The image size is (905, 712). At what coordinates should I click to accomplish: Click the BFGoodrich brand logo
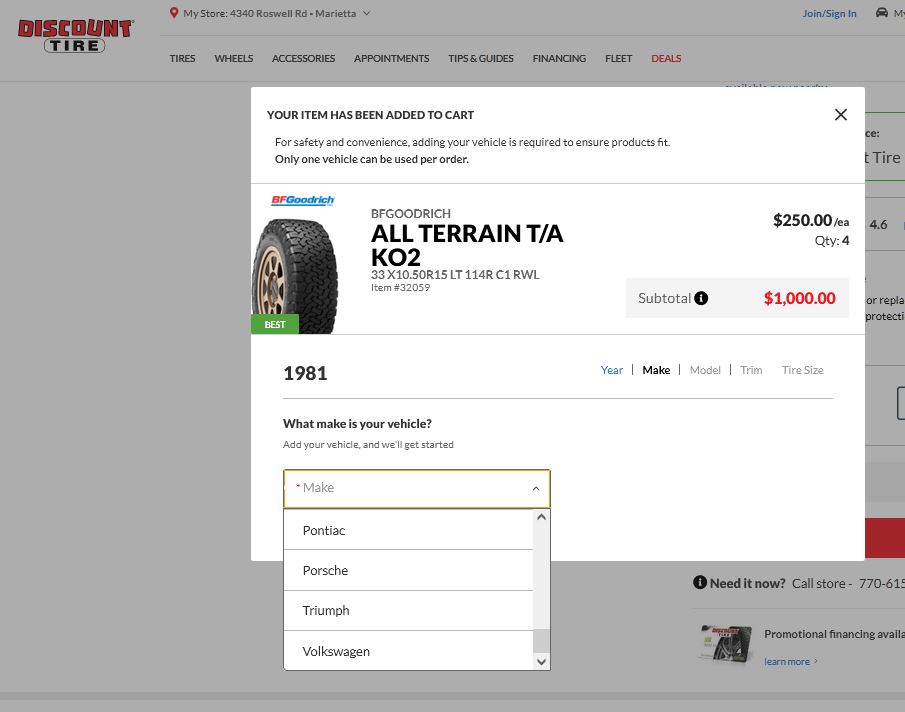point(303,200)
